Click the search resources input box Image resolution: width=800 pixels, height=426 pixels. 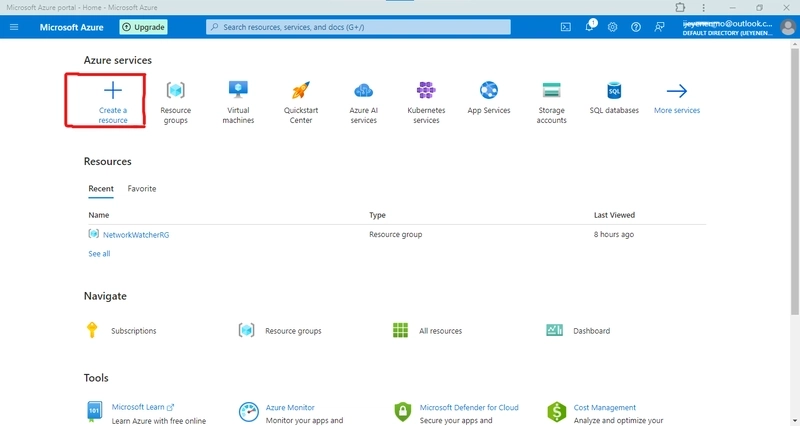(358, 27)
